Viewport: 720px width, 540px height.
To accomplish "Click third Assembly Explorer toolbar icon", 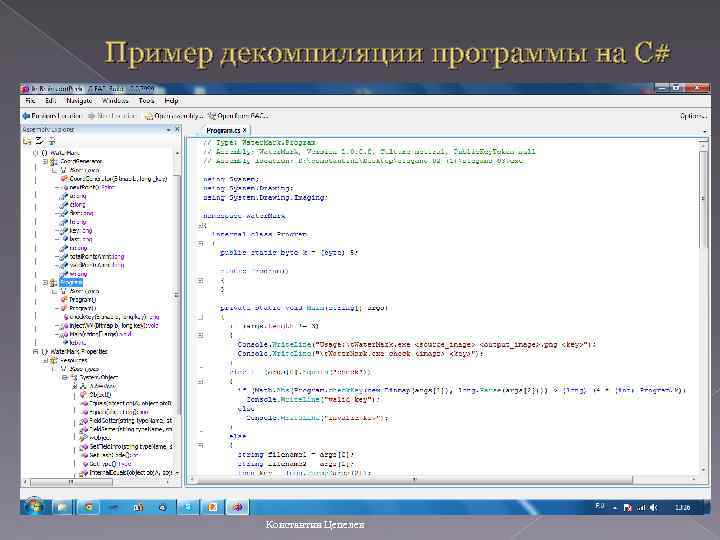I will point(52,141).
